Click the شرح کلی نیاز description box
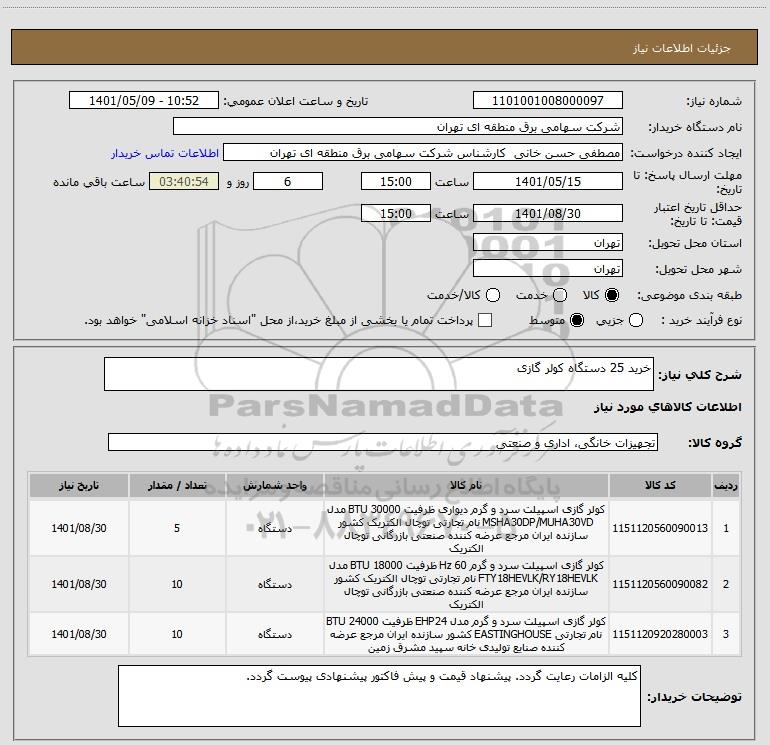This screenshot has height=745, width=770. (x=379, y=374)
